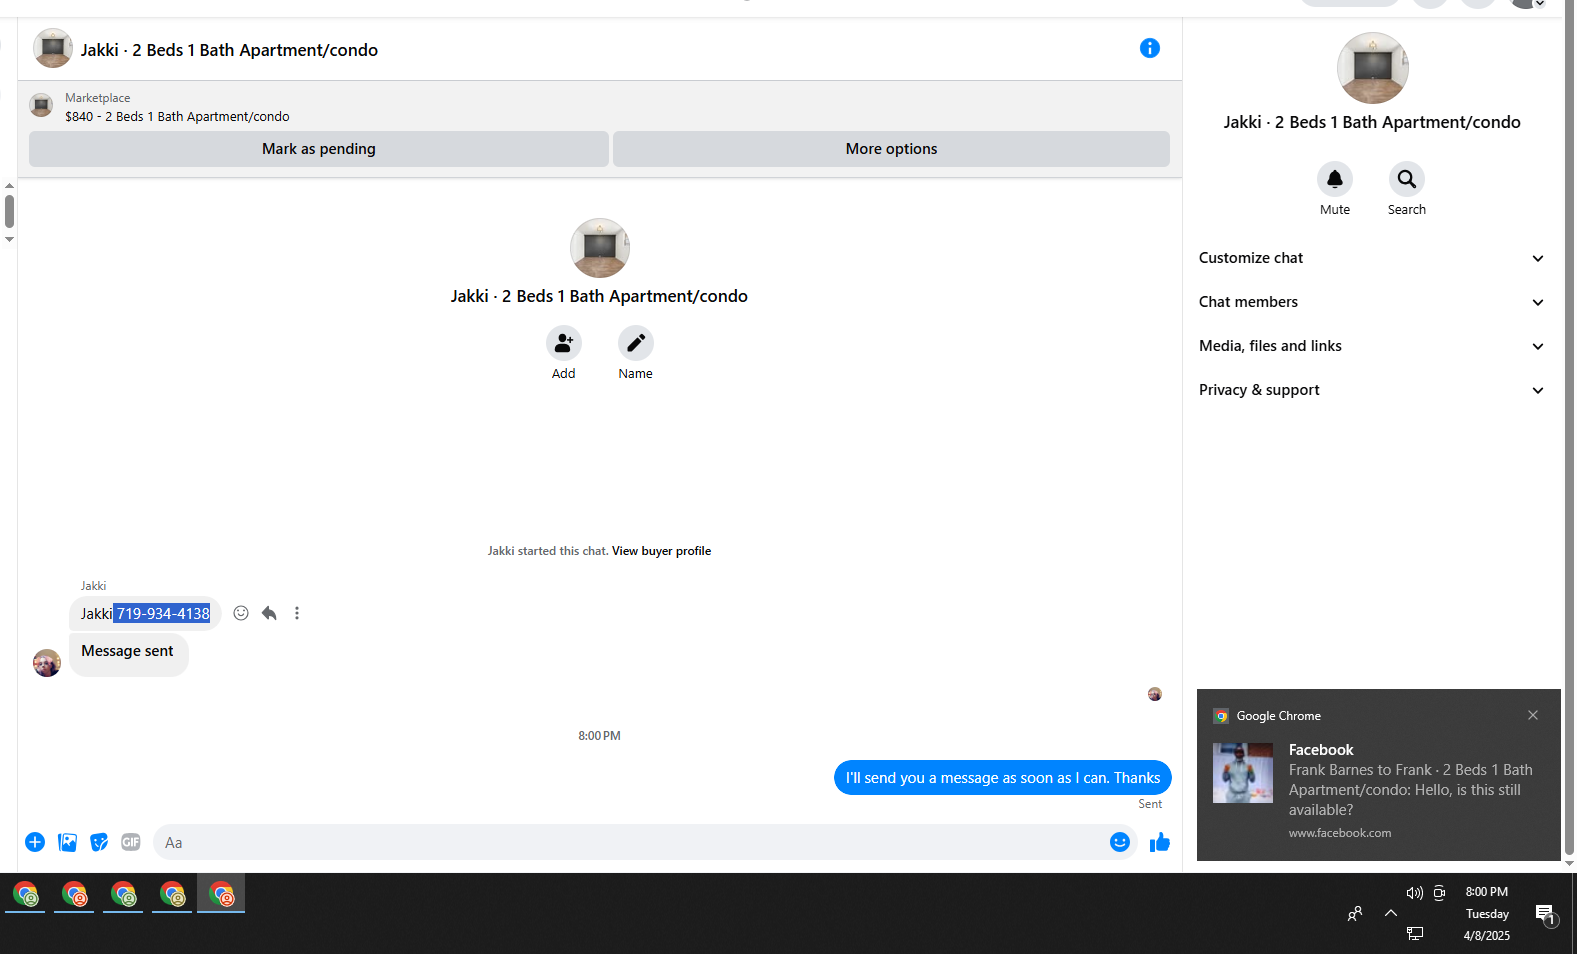Reply to Jakki's phone number message

click(269, 613)
